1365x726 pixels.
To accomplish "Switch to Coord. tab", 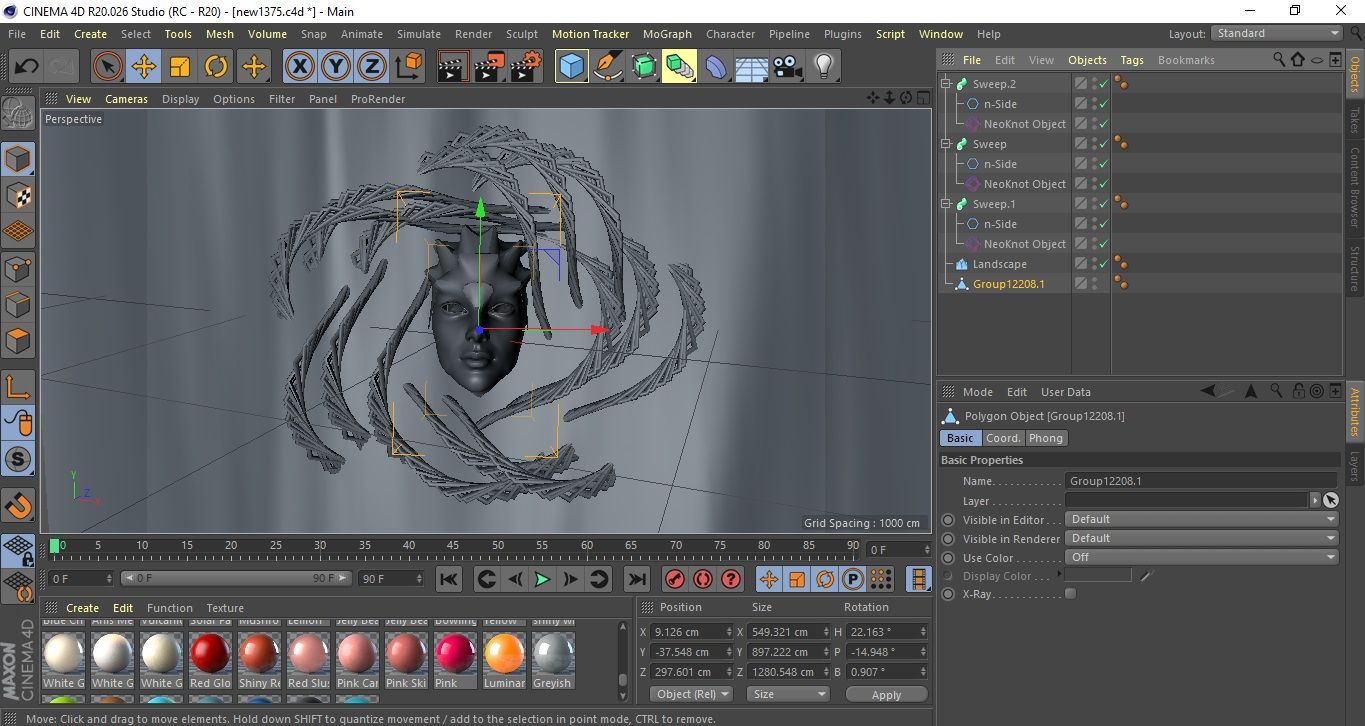I will [1003, 438].
